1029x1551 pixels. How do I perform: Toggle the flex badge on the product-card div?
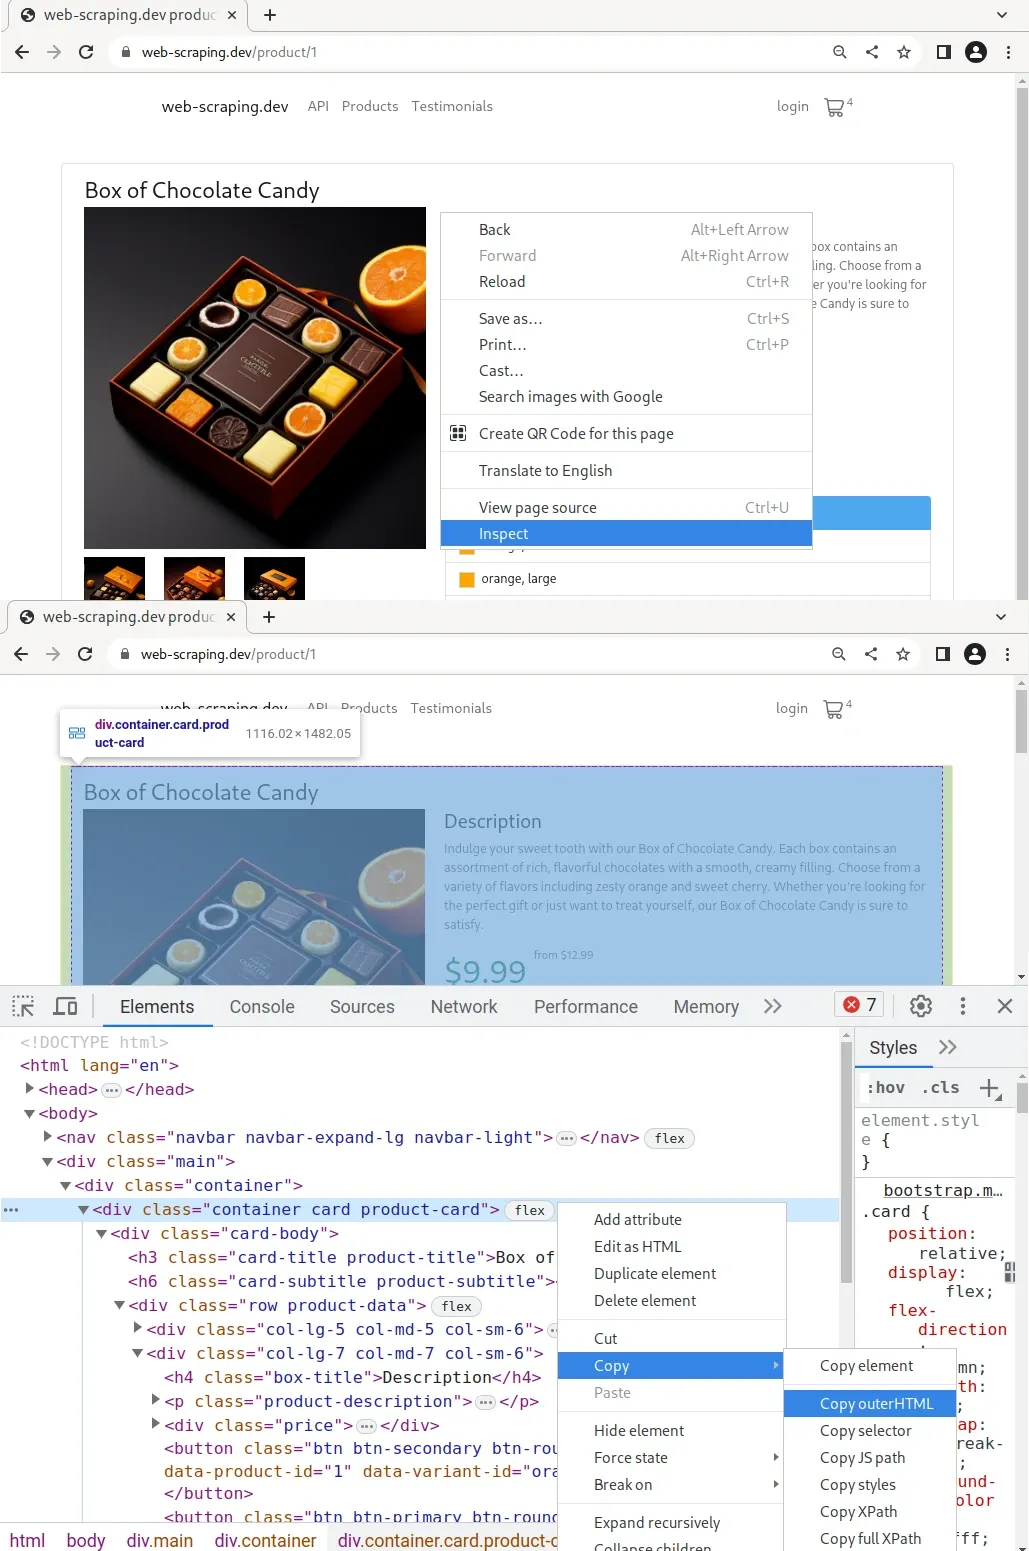[x=529, y=1210]
